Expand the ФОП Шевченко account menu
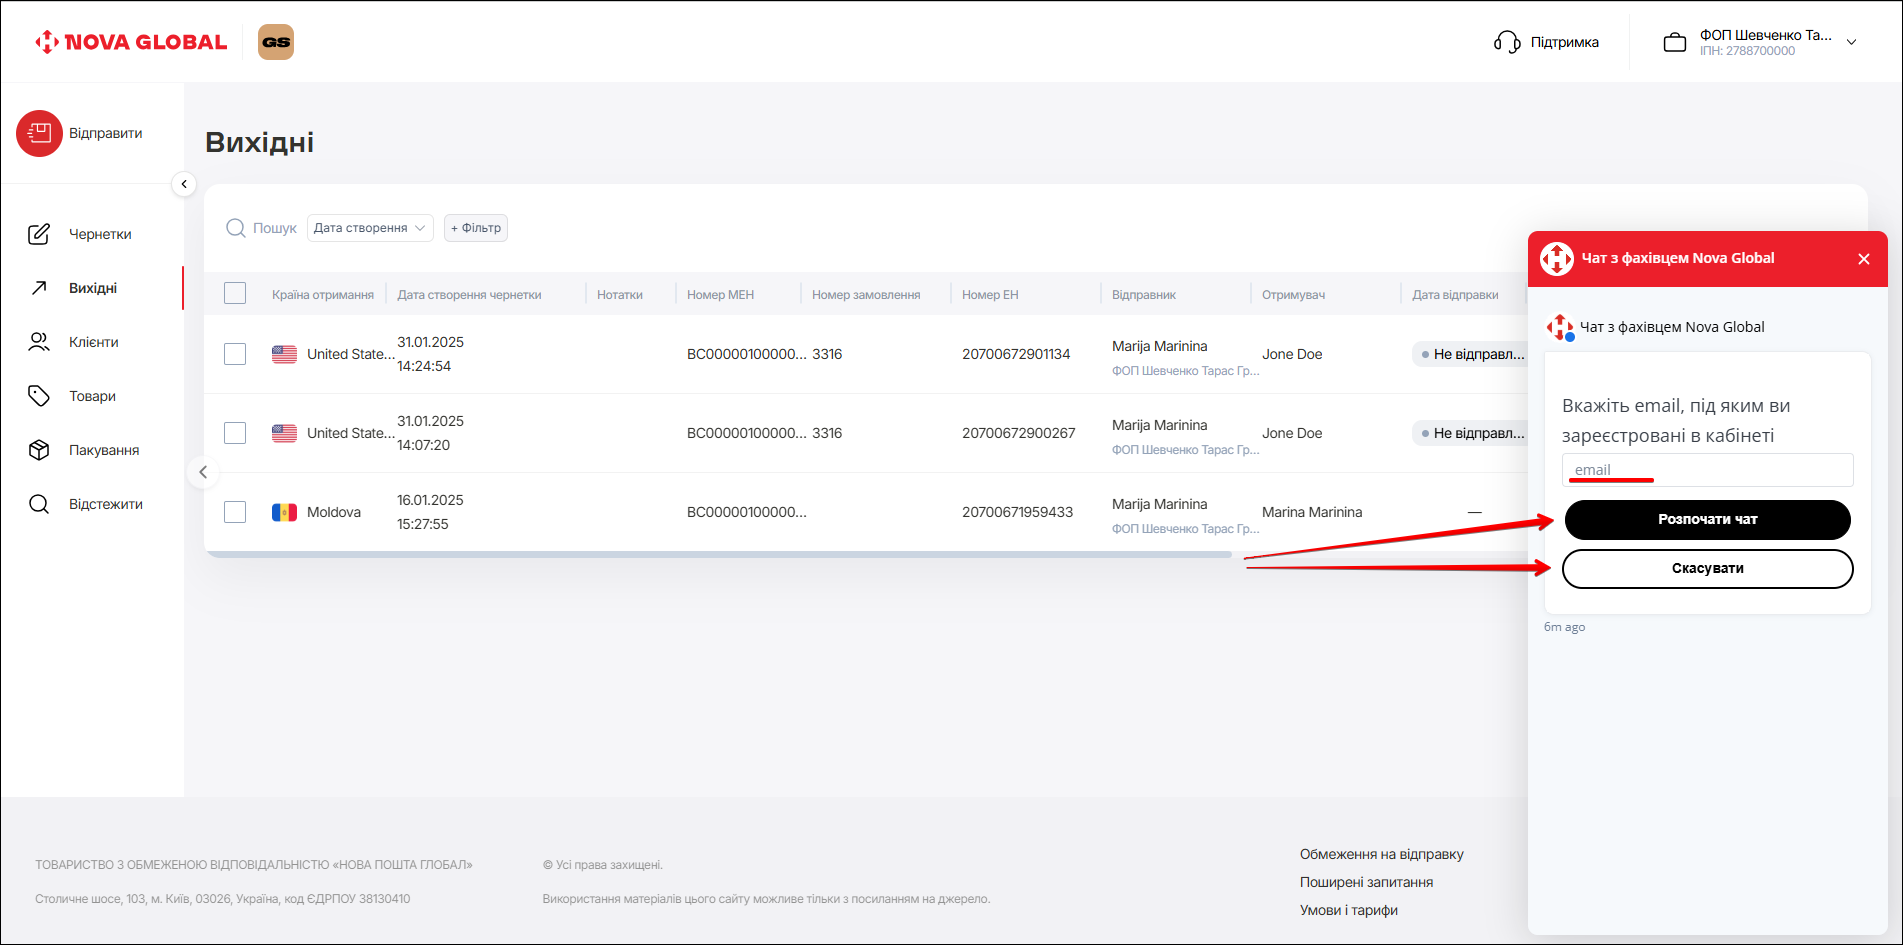 (1851, 42)
